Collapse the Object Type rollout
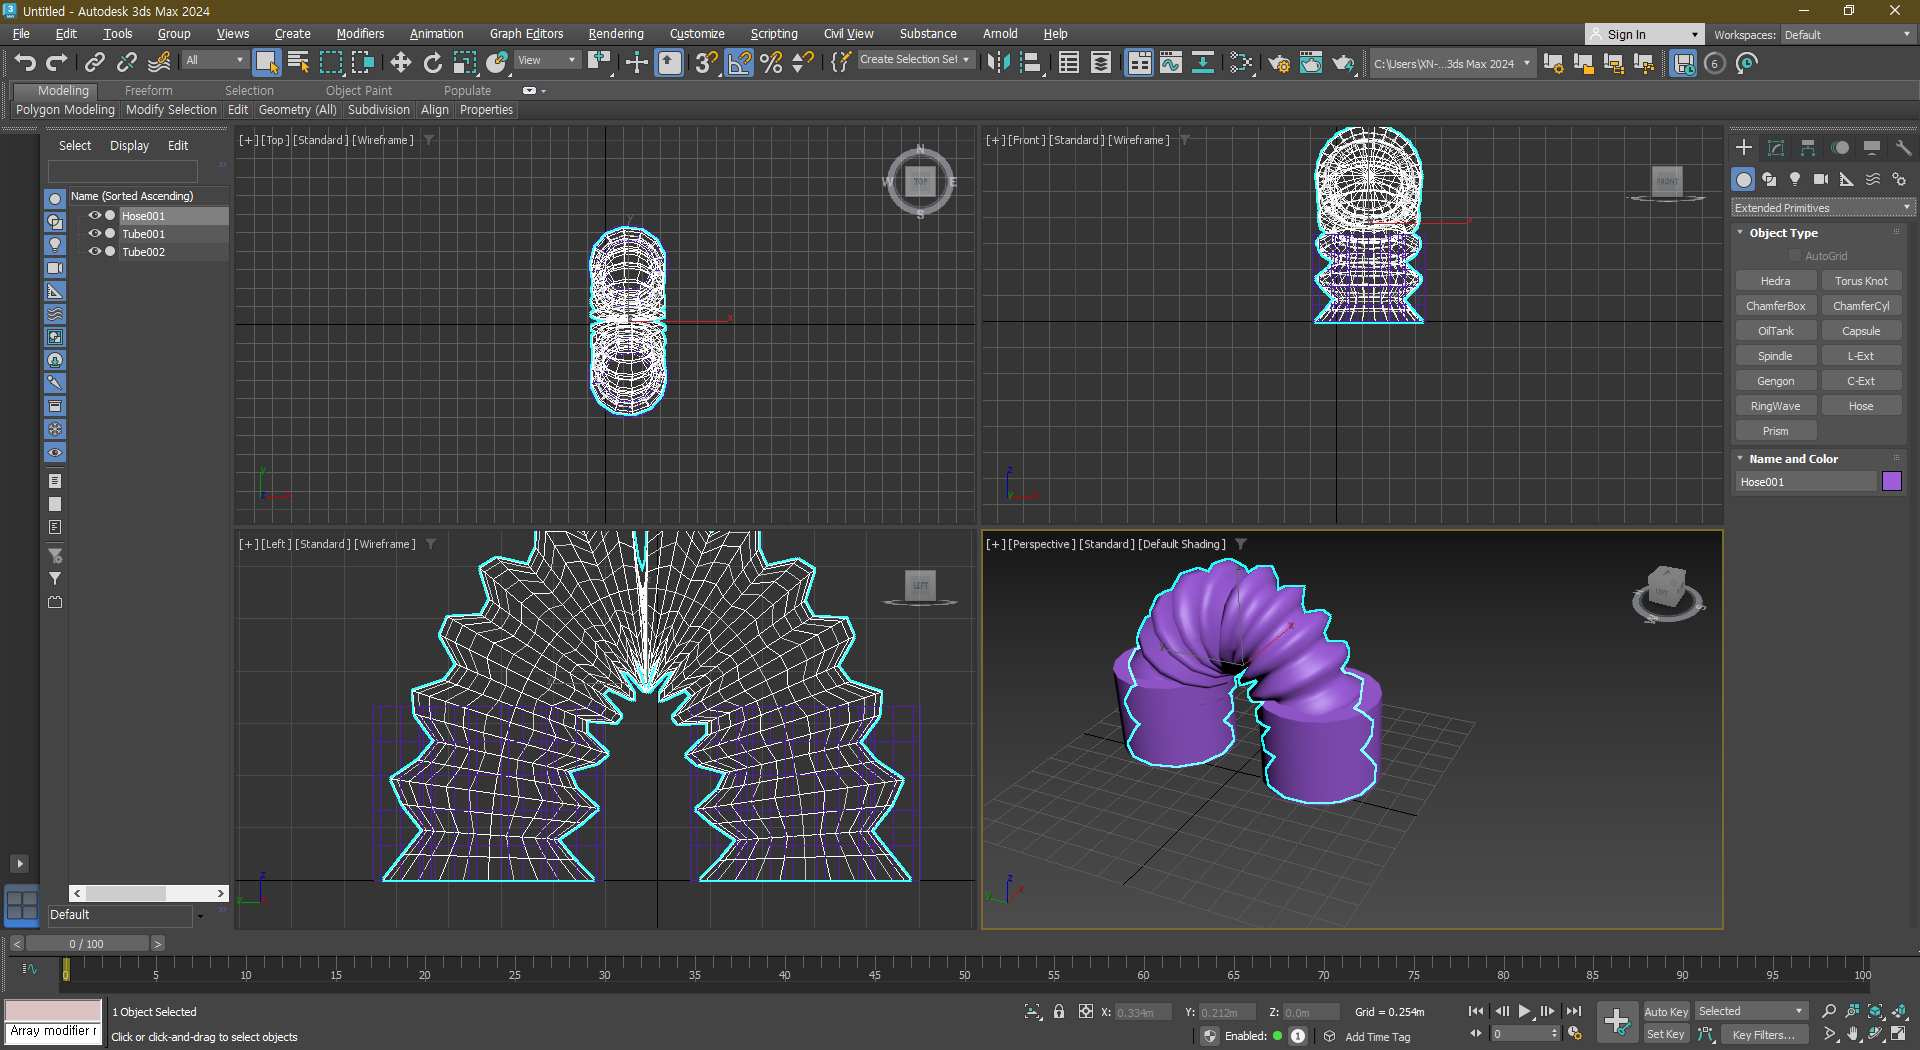The width and height of the screenshot is (1920, 1050). pyautogui.click(x=1783, y=233)
